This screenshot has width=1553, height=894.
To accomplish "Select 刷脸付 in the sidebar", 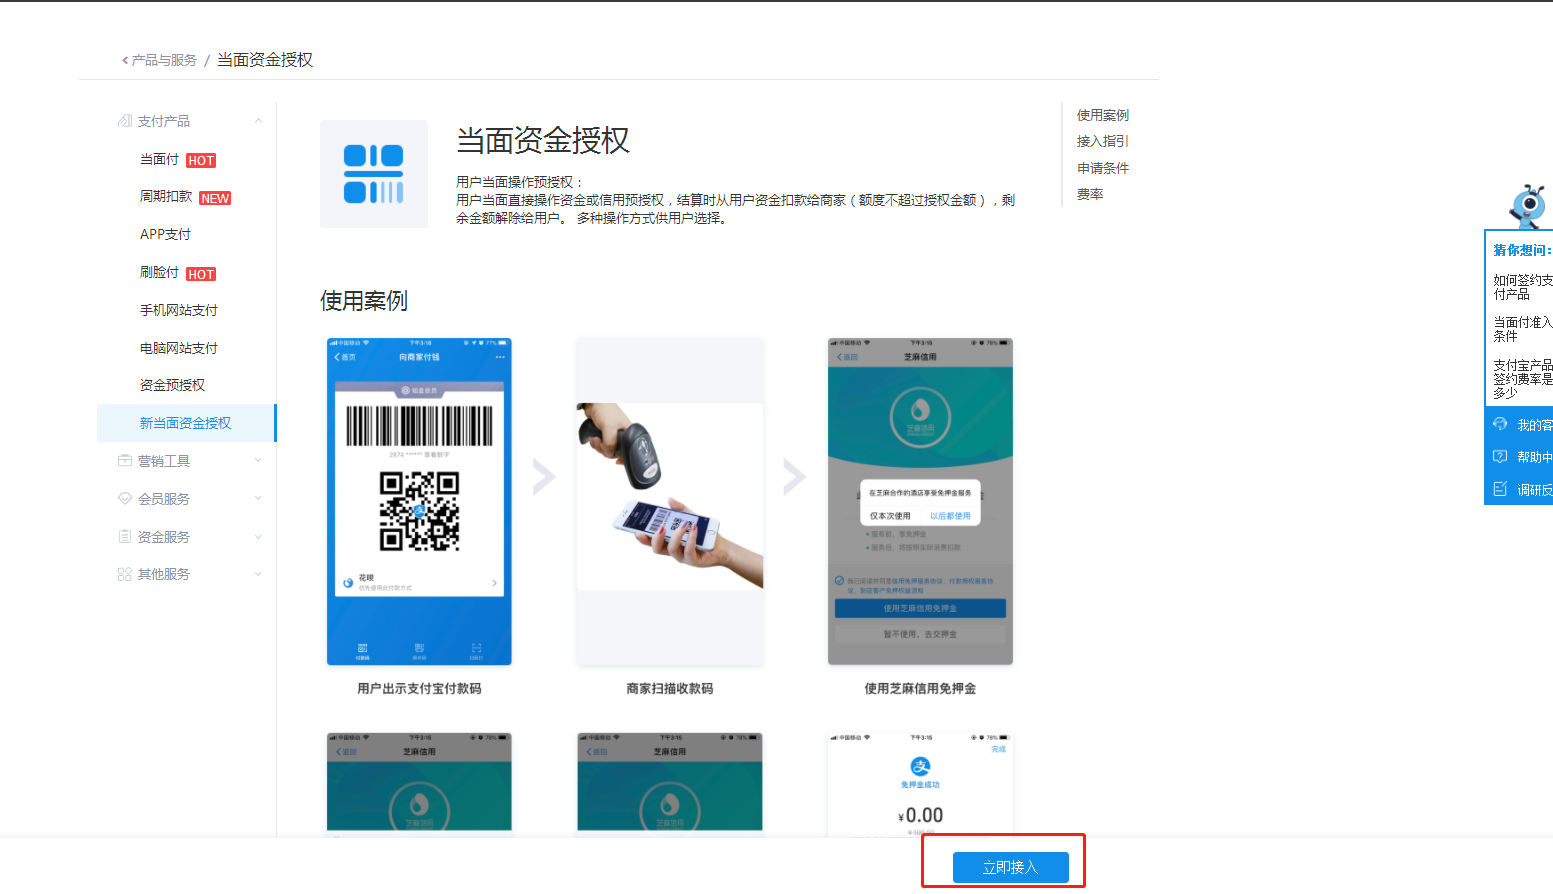I will [159, 273].
